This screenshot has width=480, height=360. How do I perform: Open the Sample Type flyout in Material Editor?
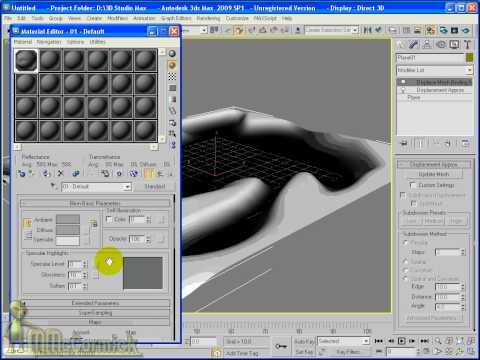pyautogui.click(x=172, y=53)
